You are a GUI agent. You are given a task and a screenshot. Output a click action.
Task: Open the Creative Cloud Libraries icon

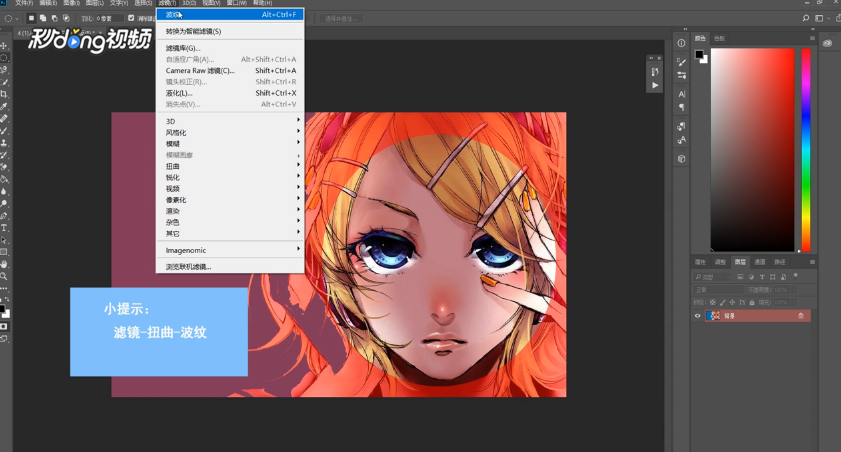tap(828, 43)
